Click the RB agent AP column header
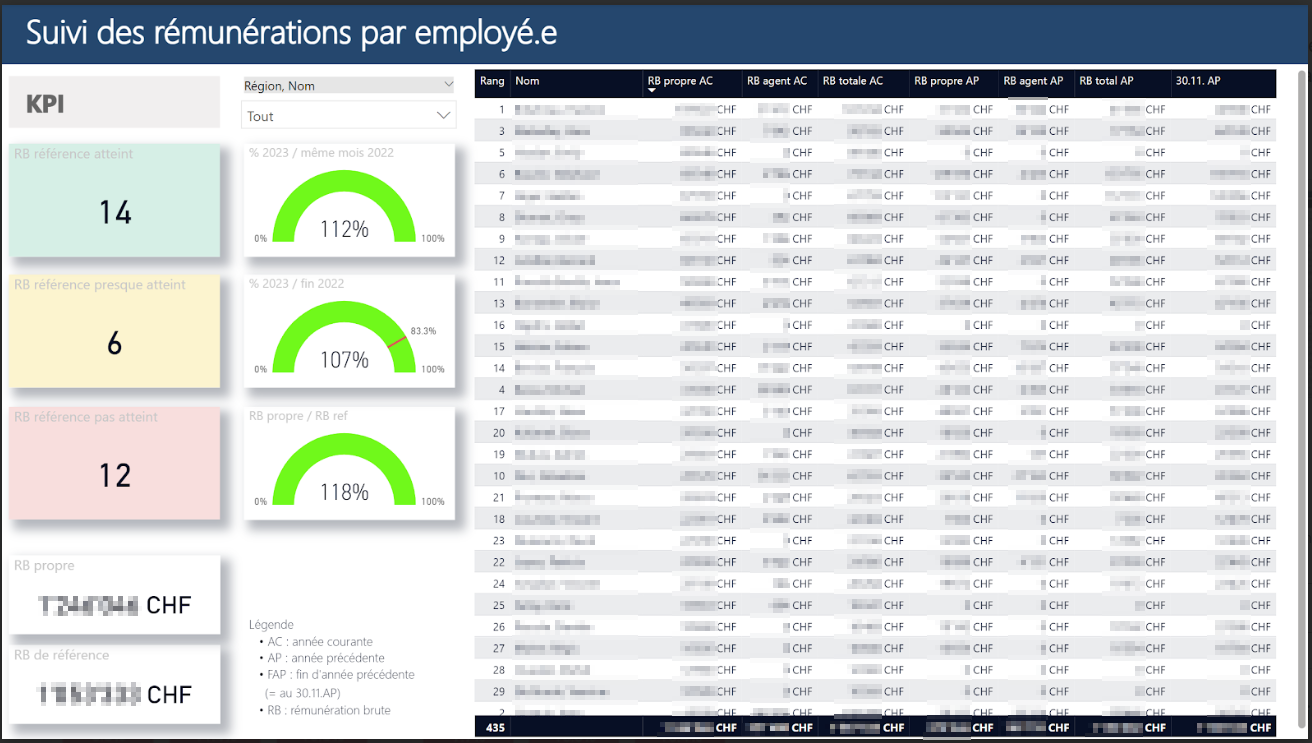This screenshot has height=743, width=1312. coord(1033,81)
